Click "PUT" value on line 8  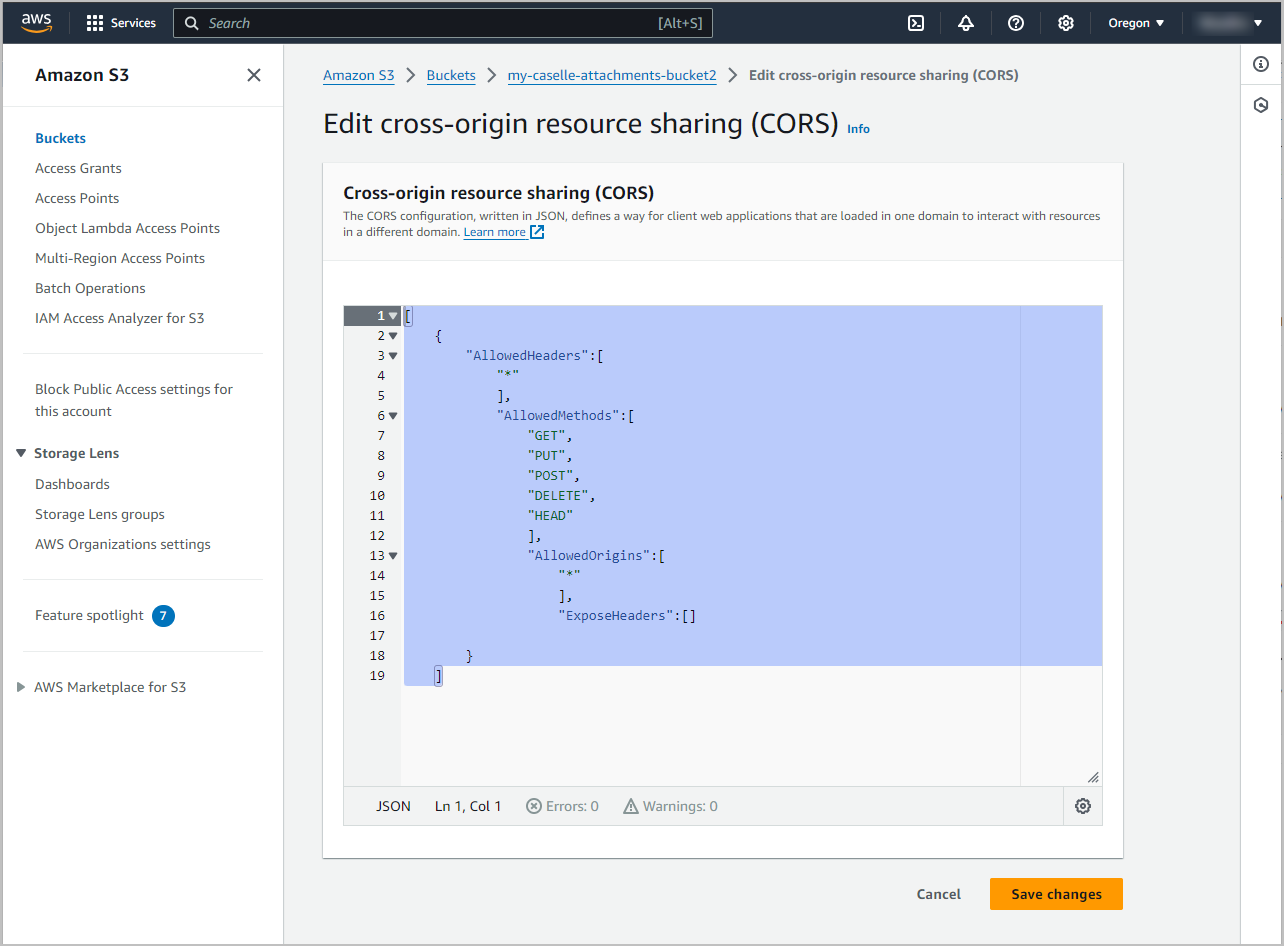pos(547,456)
